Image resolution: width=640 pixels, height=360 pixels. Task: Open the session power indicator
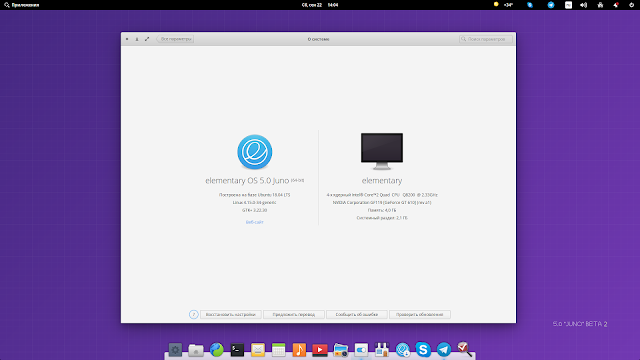point(631,5)
